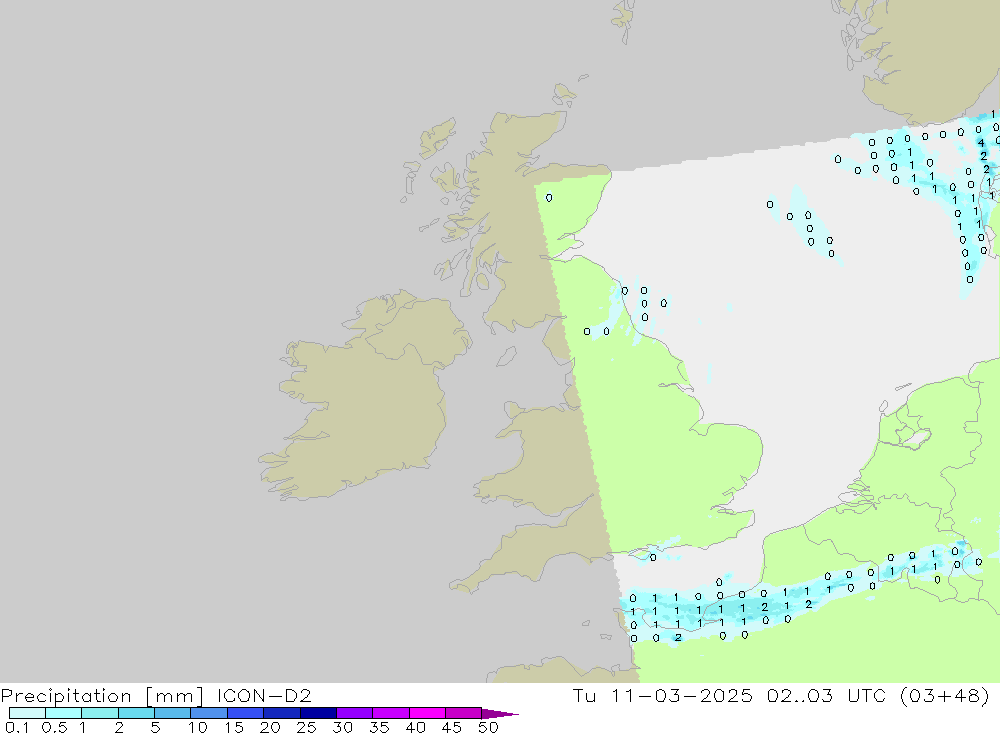This screenshot has width=1000, height=733.
Task: Click the legend value '50'
Action: (x=488, y=727)
